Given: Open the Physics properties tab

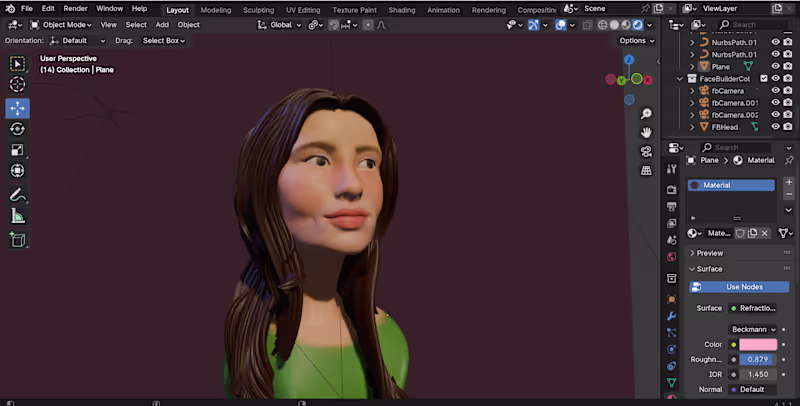Looking at the screenshot, I should (671, 349).
